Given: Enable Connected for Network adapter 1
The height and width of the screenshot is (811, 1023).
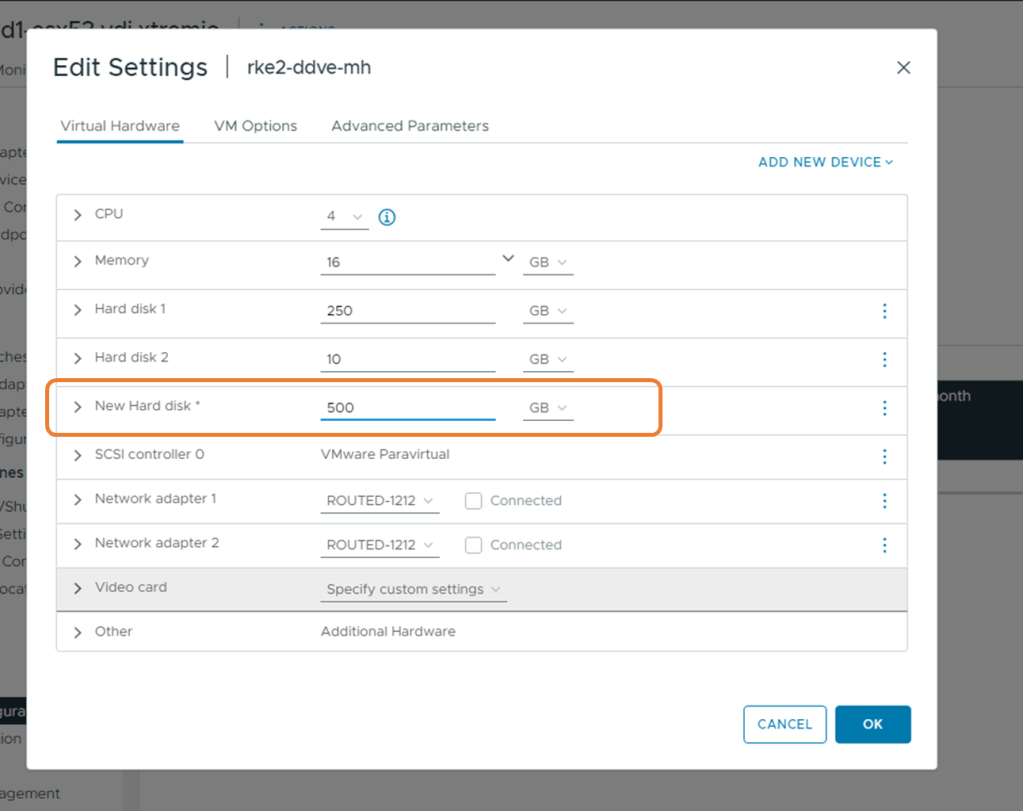Looking at the screenshot, I should point(474,501).
